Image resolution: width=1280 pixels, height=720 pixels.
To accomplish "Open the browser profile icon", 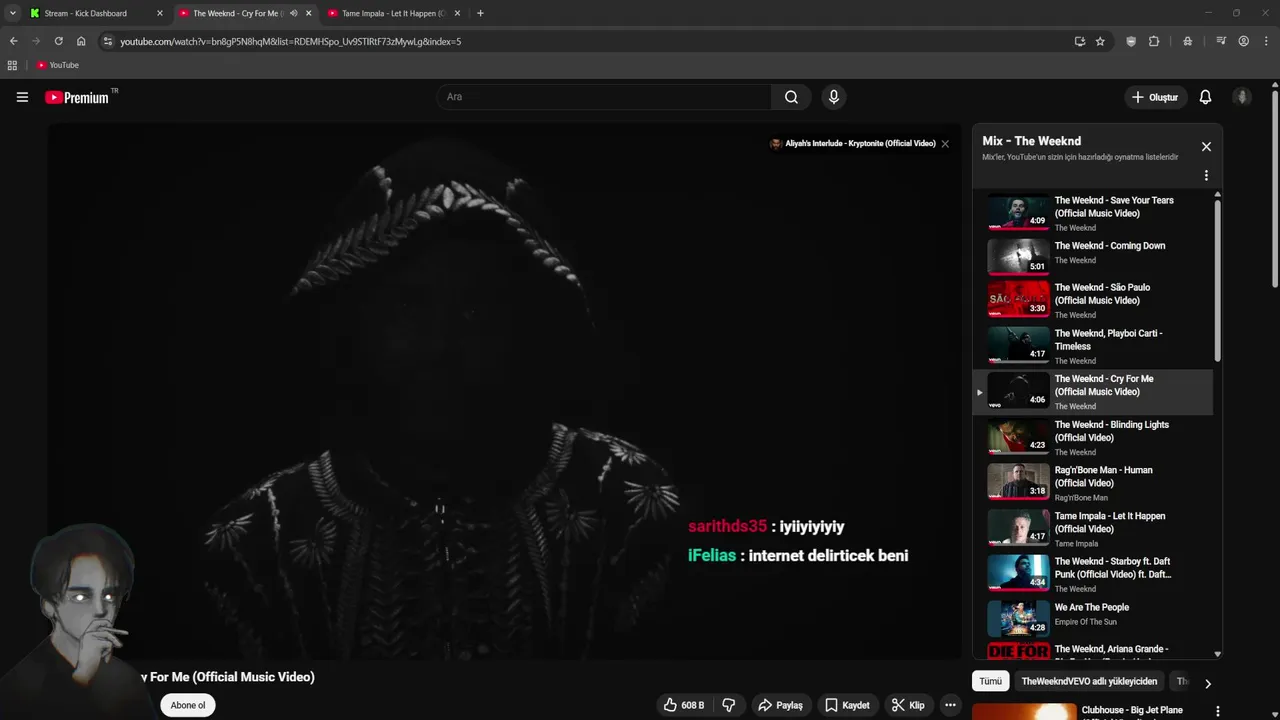I will 1244,41.
